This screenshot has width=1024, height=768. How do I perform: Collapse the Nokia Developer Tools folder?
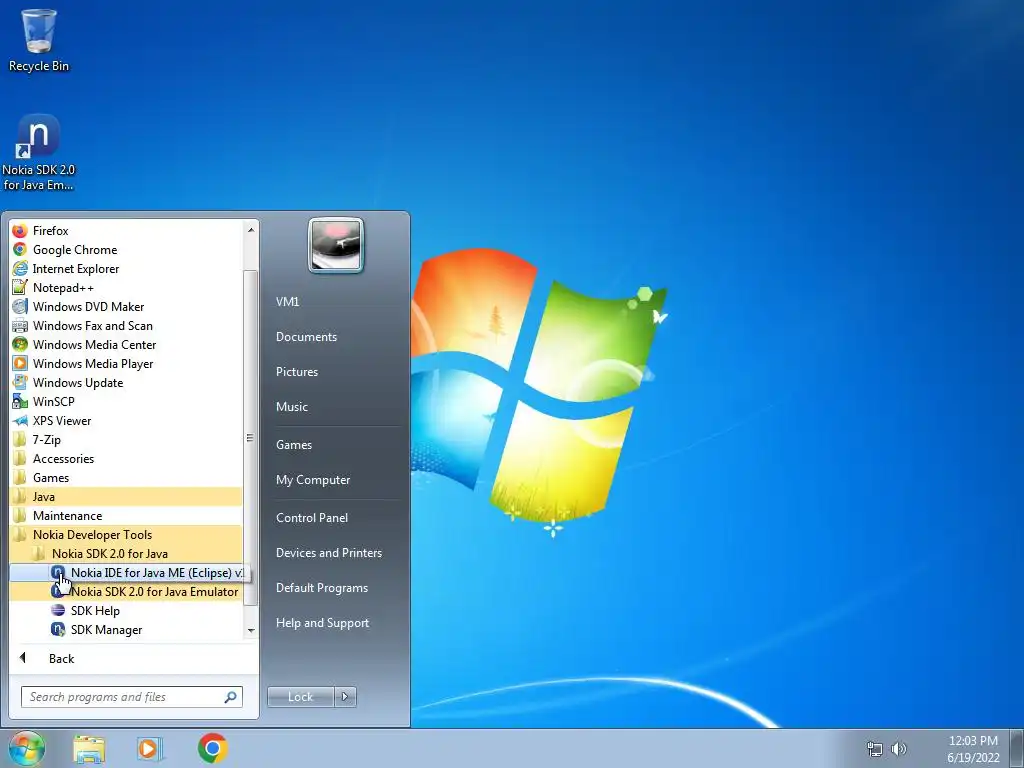tap(126, 534)
